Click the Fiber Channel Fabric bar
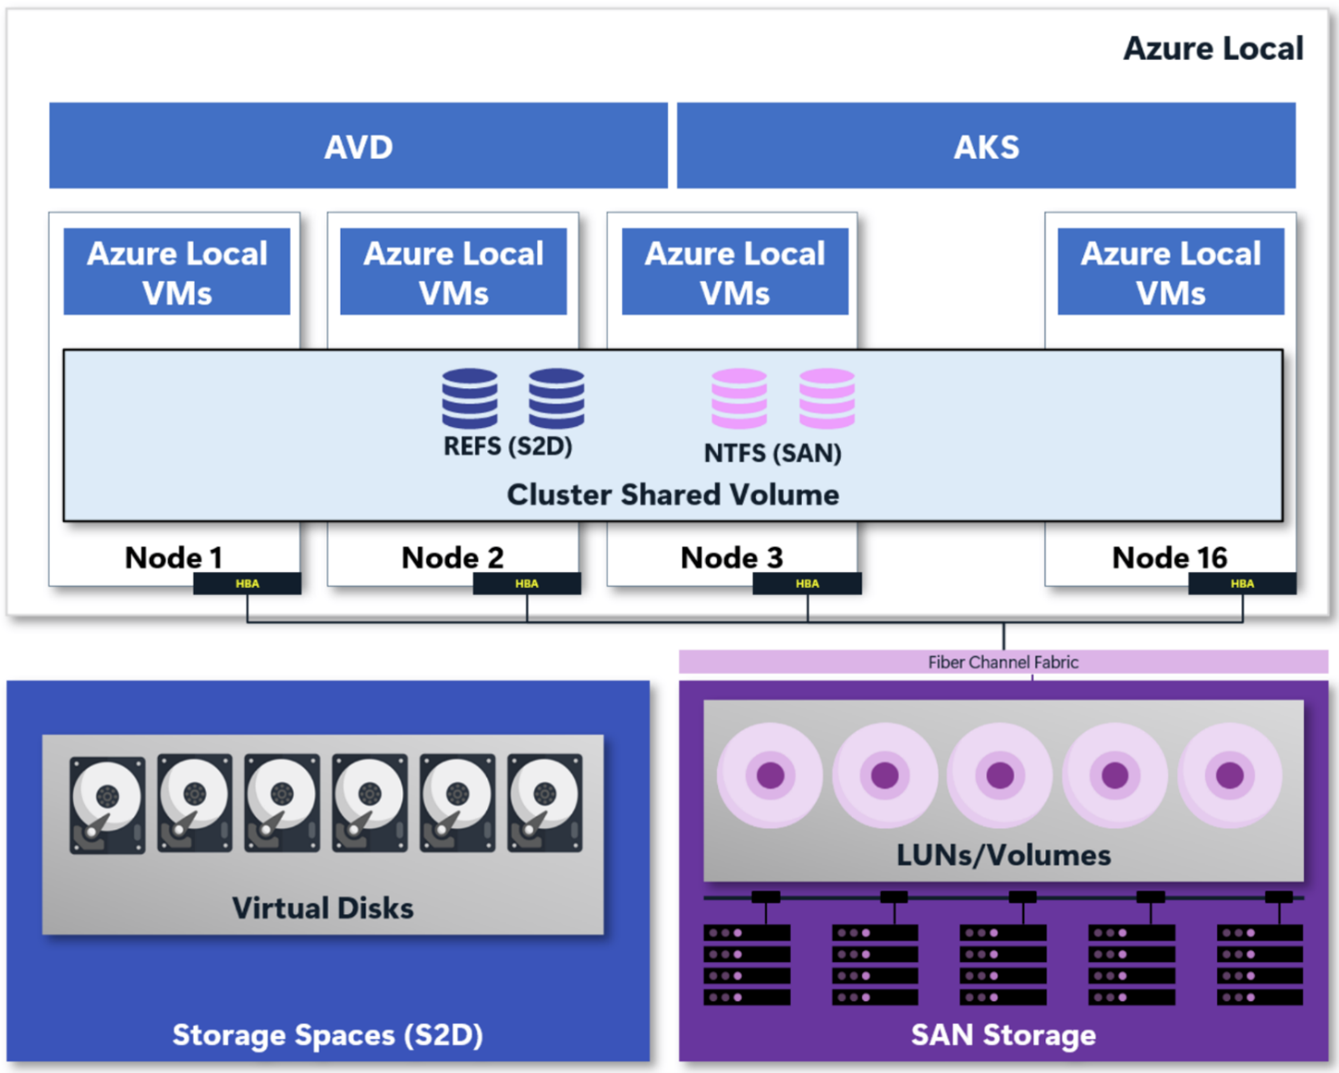Viewport: 1339px width, 1073px height. [x=1003, y=662]
